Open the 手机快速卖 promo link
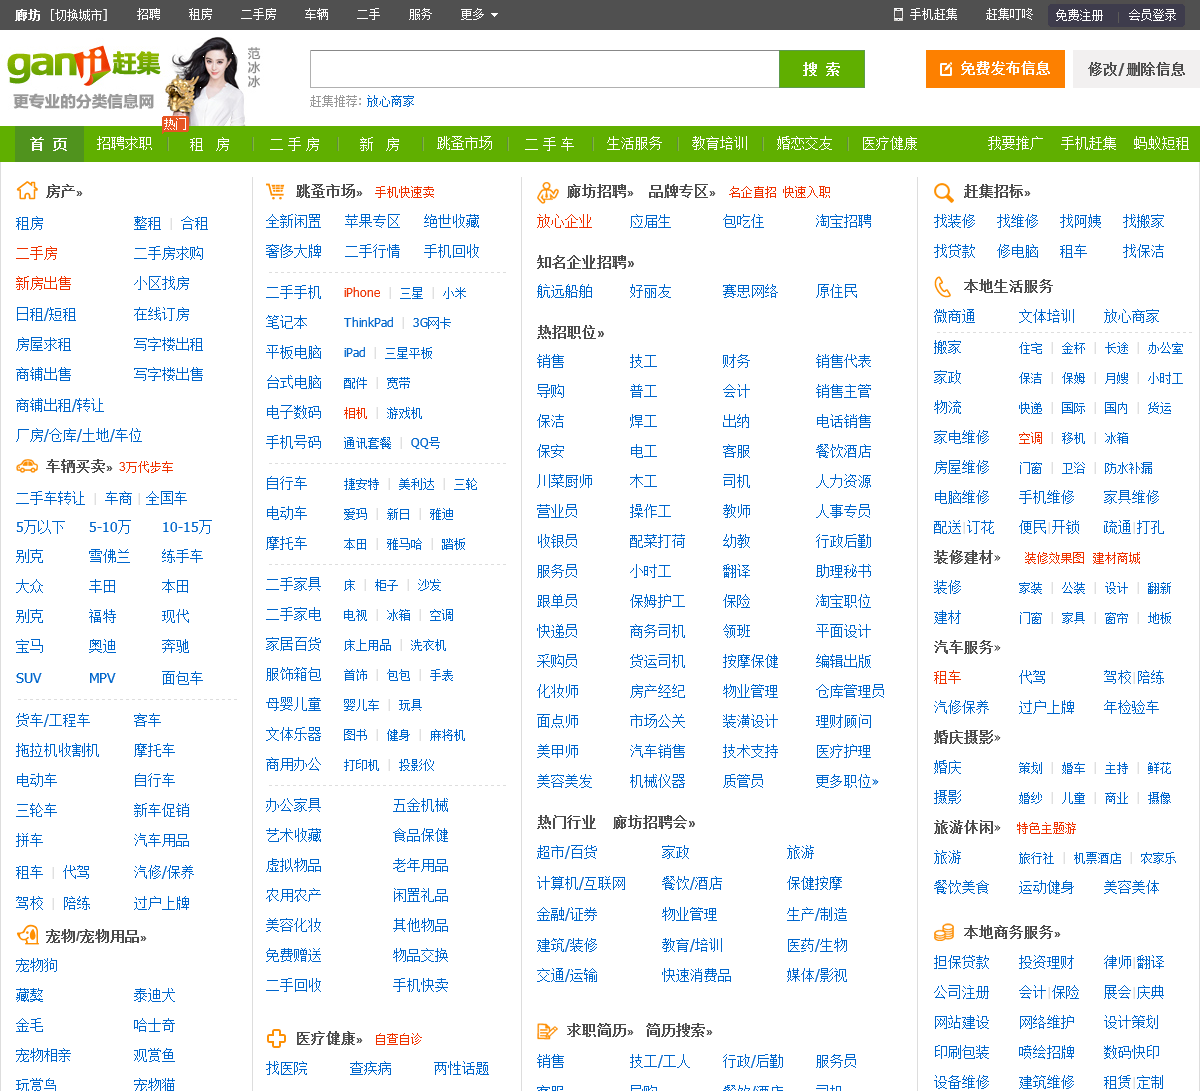Viewport: 1200px width, 1091px height. coord(405,192)
